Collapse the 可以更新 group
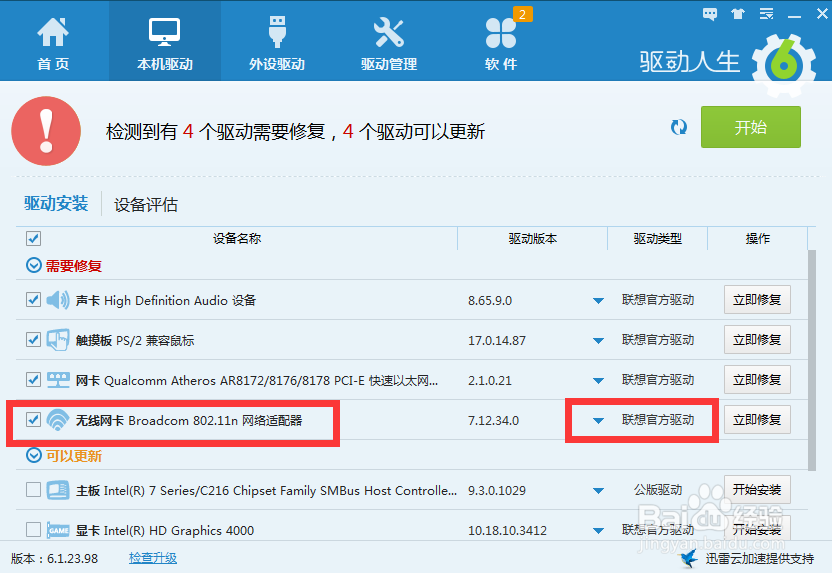The width and height of the screenshot is (832, 573). (x=34, y=455)
